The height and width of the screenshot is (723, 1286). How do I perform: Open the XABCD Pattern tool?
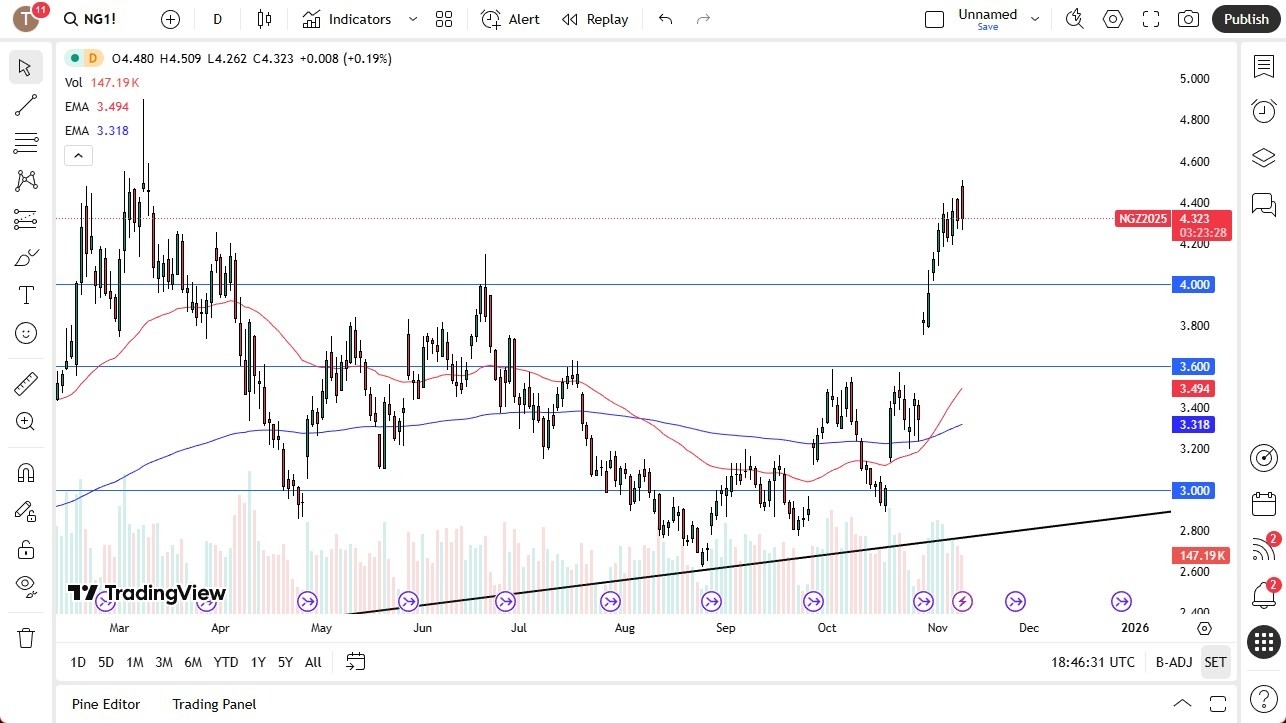coord(25,181)
